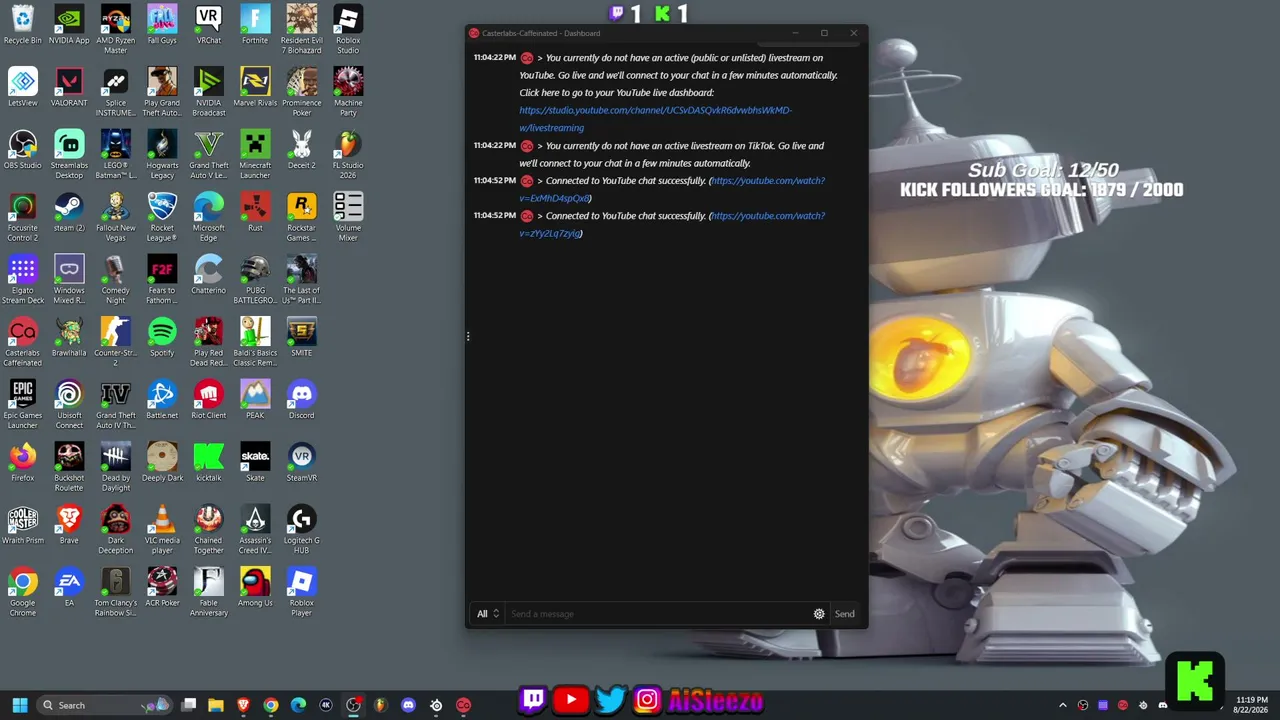1280x720 pixels.
Task: Switch to Casterlabs Caffeinated in the taskbar
Action: [x=463, y=705]
